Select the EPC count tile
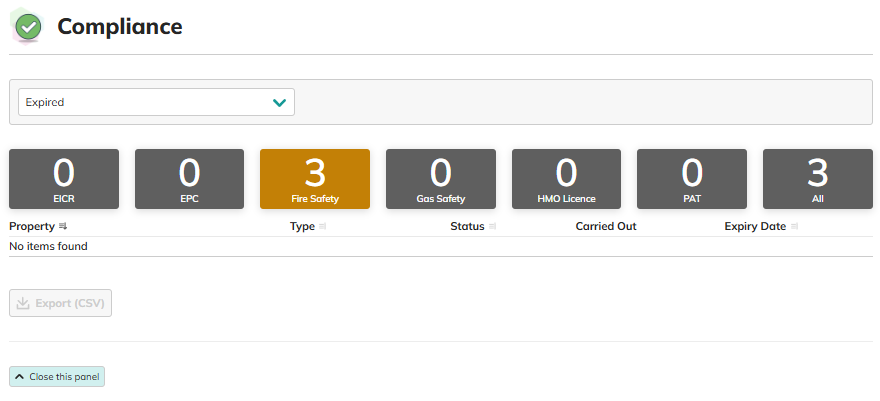Image resolution: width=880 pixels, height=401 pixels. [189, 179]
